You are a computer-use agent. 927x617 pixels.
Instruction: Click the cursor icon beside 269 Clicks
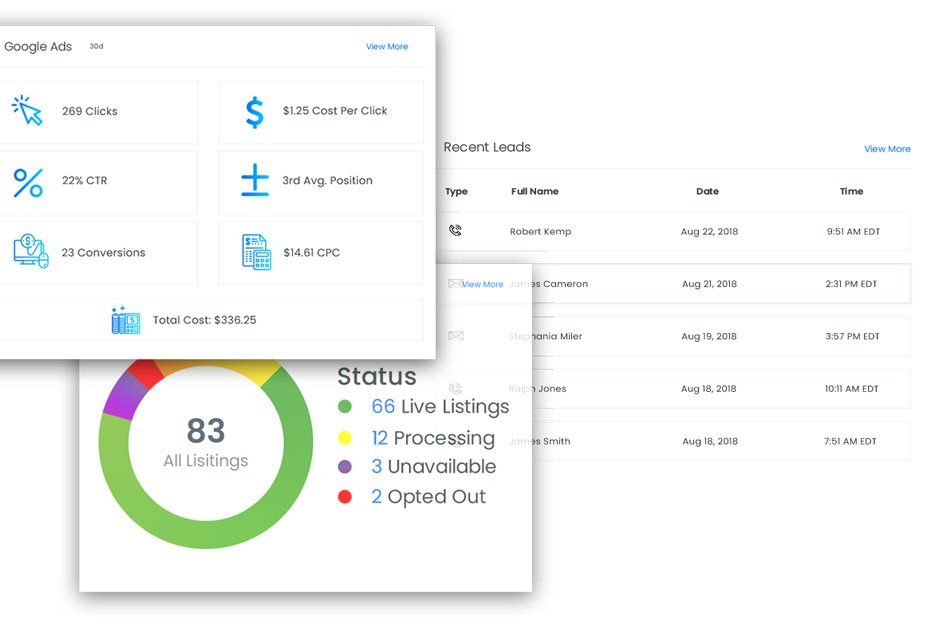27,110
